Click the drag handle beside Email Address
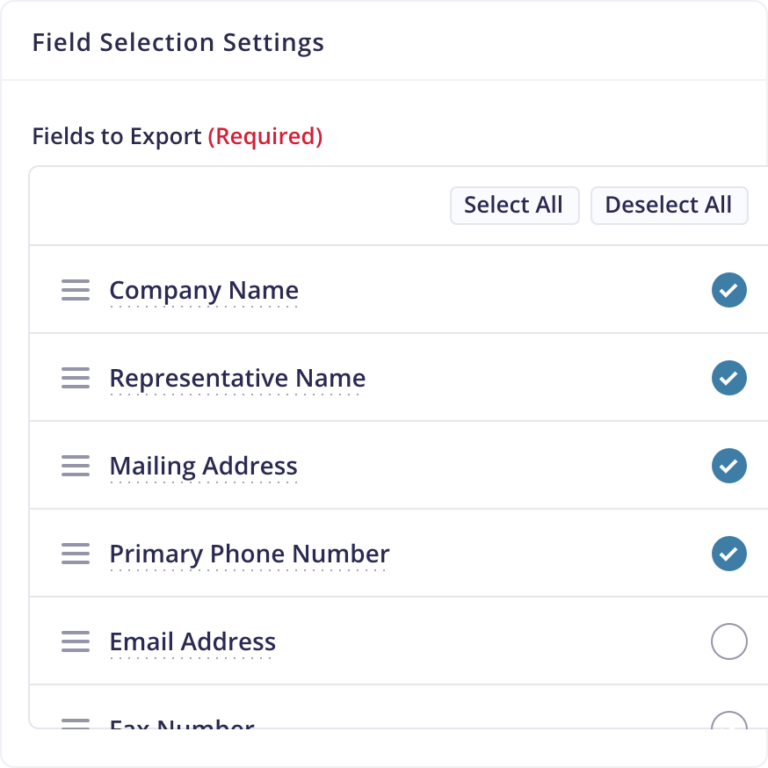Viewport: 768px width, 768px height. point(76,642)
